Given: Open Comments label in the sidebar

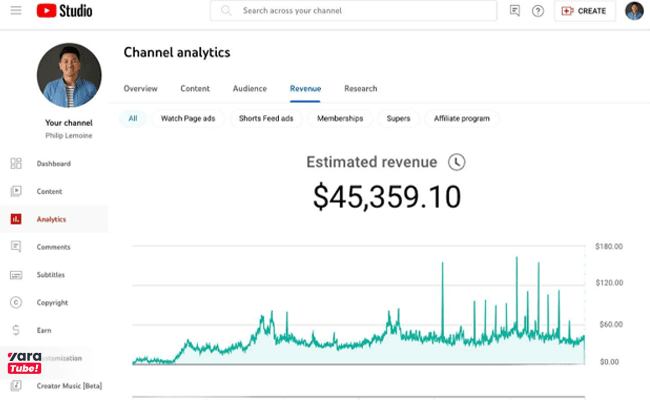Looking at the screenshot, I should pos(53,247).
